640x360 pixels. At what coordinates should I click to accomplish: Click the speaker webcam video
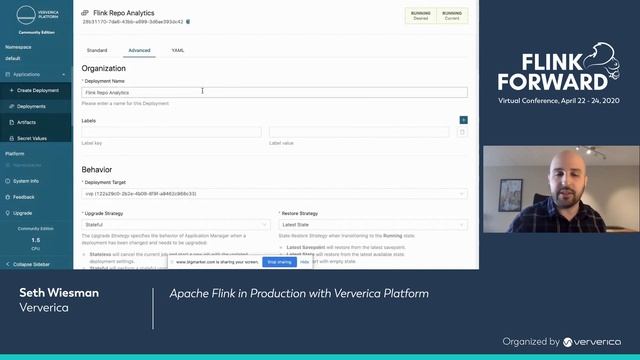(561, 189)
